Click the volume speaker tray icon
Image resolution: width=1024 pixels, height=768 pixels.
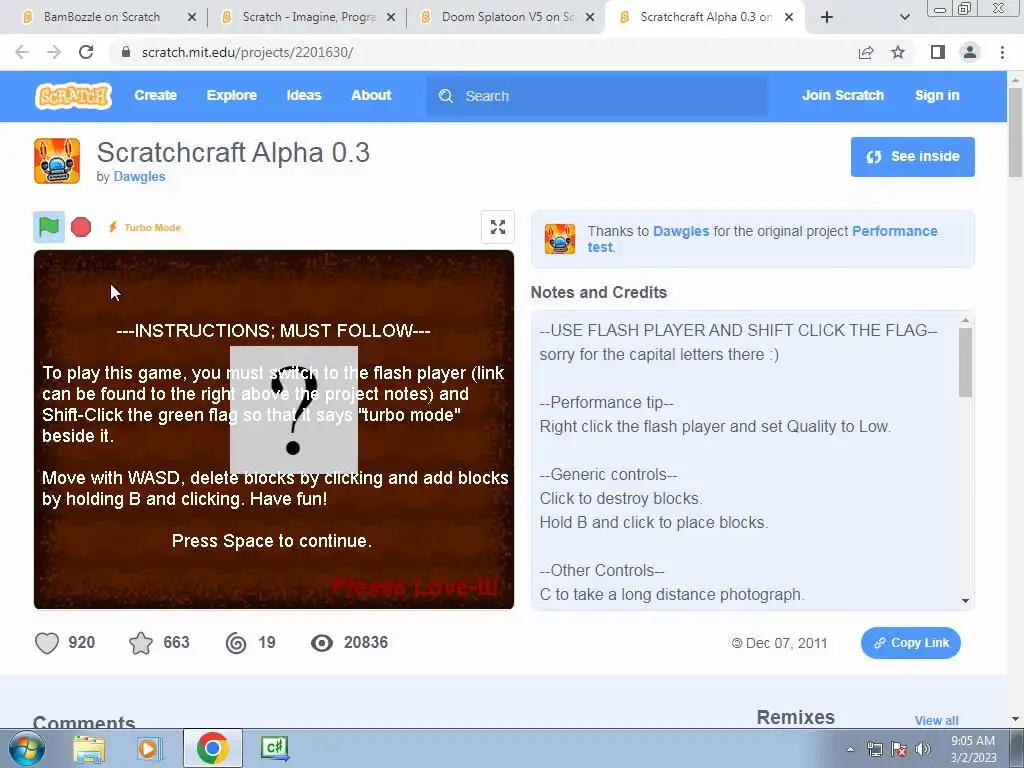pos(923,749)
